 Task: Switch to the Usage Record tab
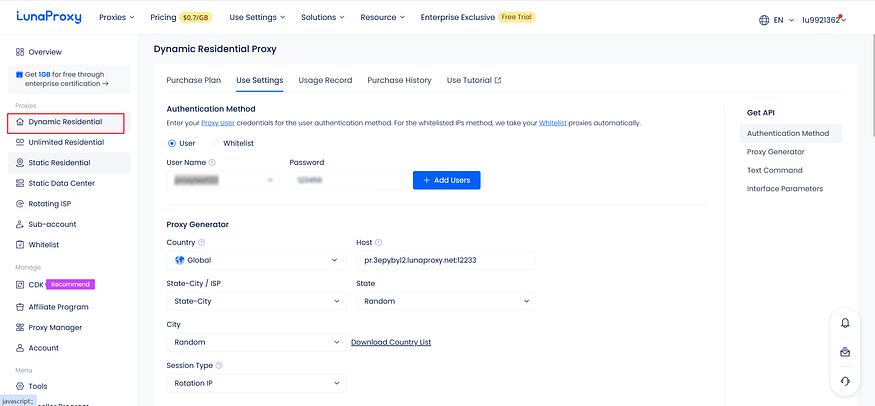(x=325, y=80)
